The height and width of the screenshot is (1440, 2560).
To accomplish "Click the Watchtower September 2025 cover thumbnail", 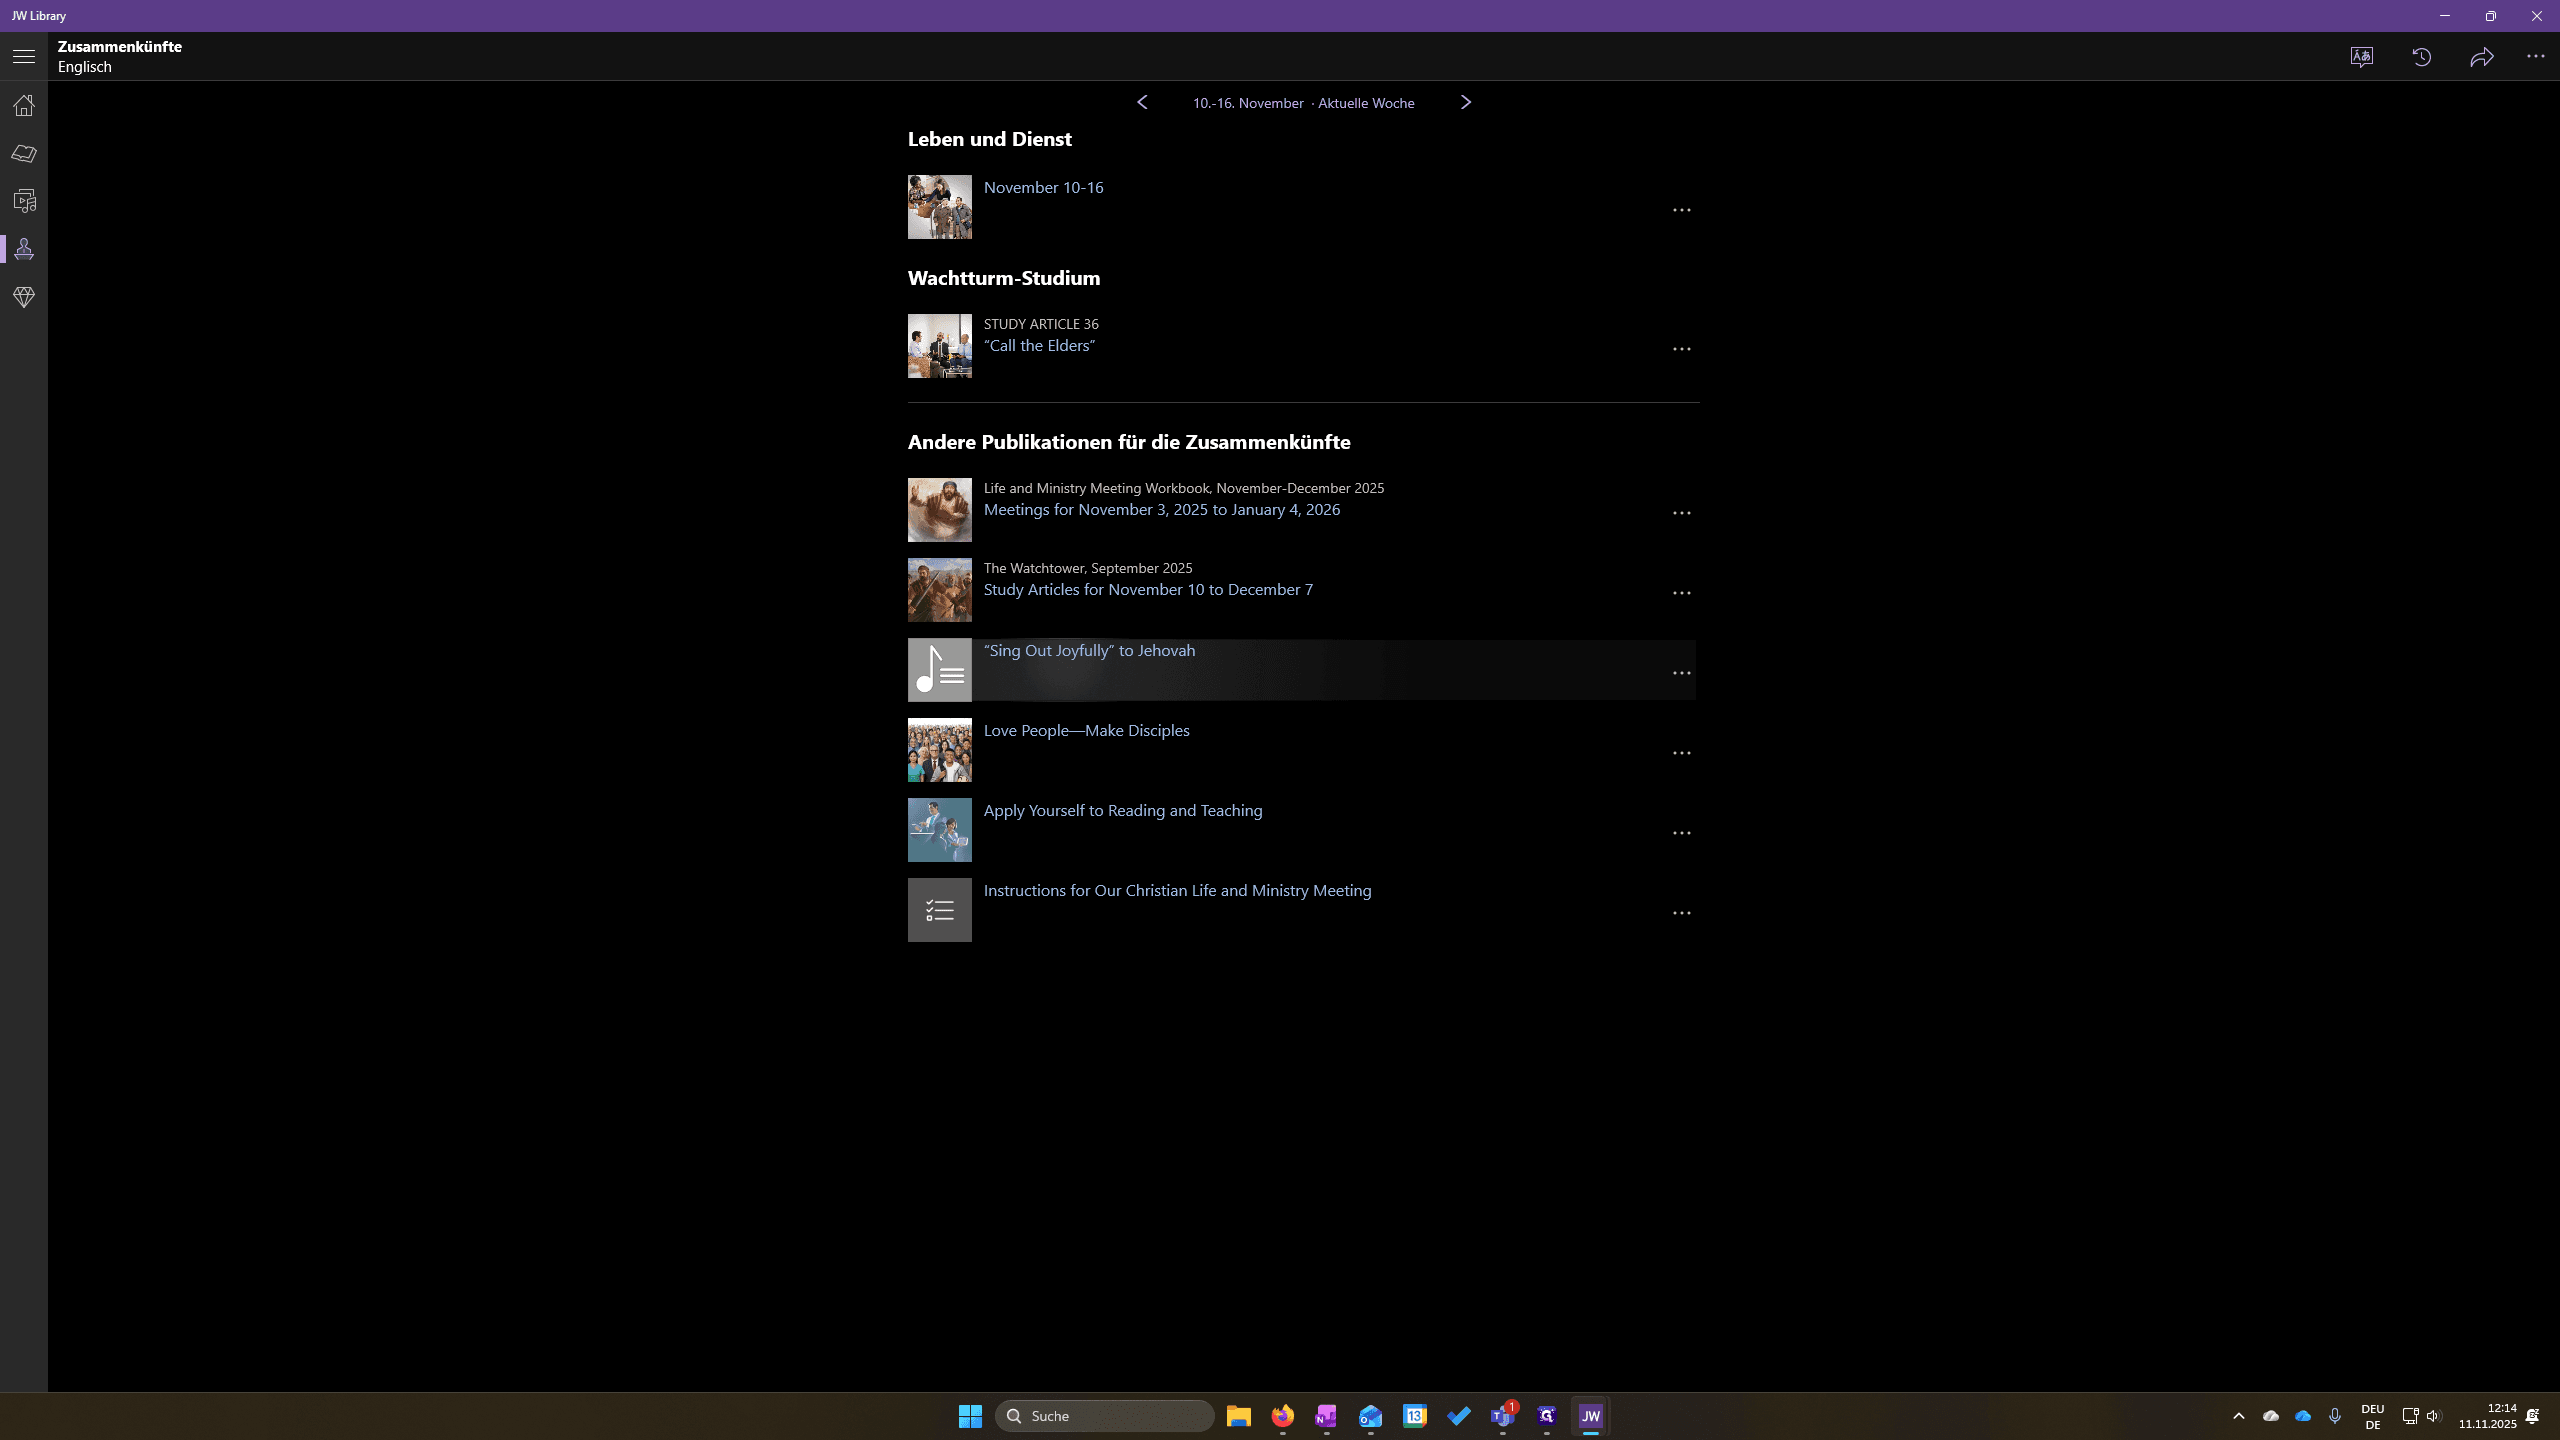I will (940, 590).
